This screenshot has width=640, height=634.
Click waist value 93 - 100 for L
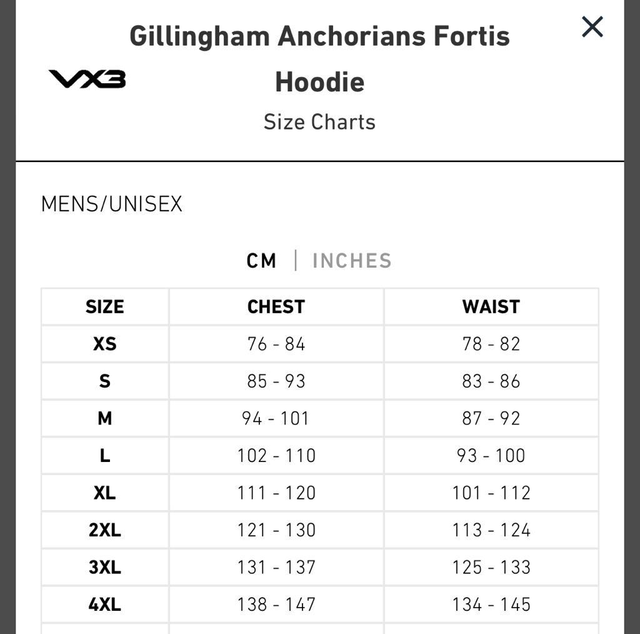(491, 455)
